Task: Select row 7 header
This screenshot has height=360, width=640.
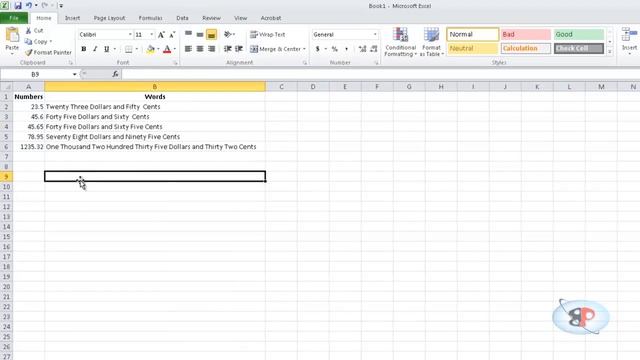Action: tap(6, 157)
